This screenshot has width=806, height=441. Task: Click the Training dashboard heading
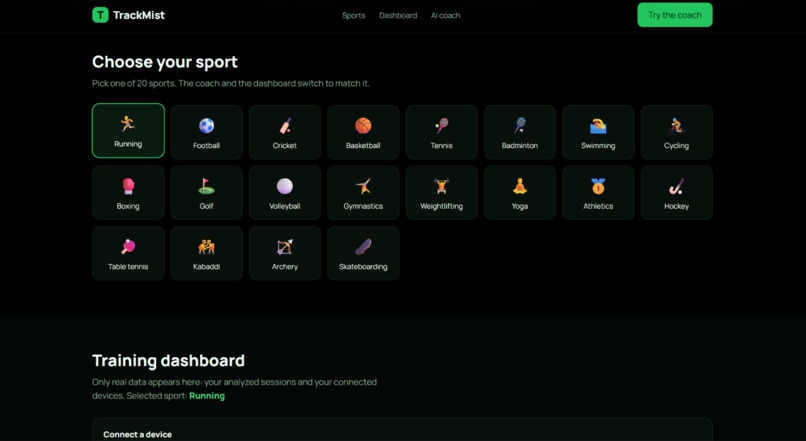click(169, 360)
